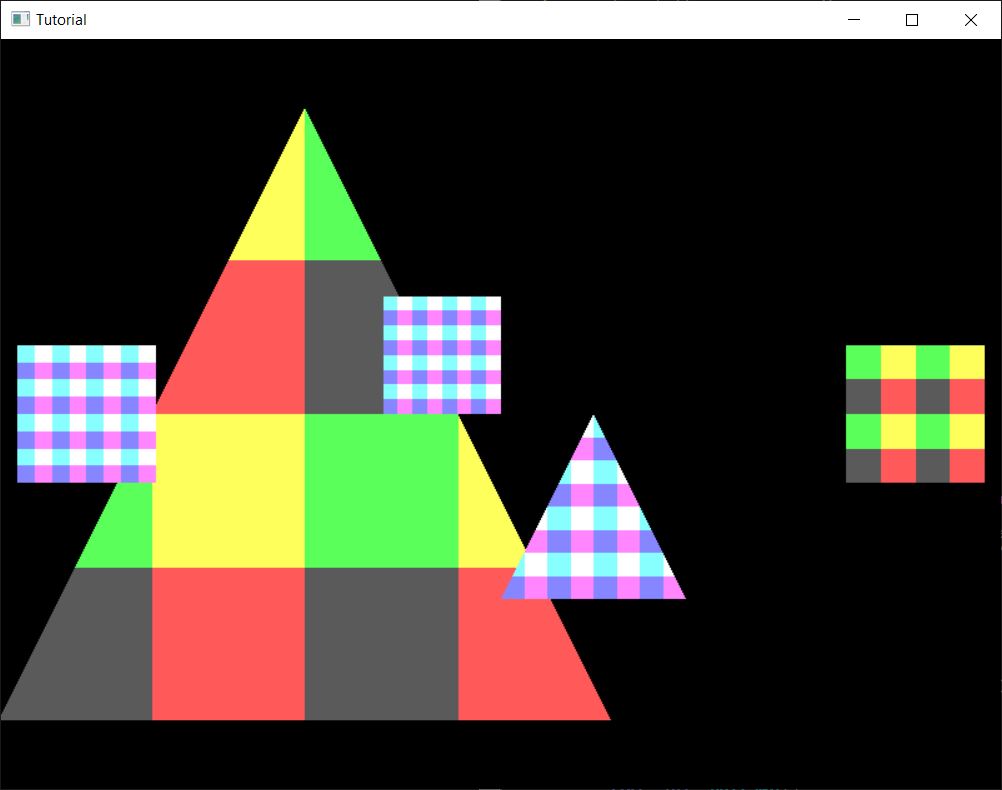Select the yellow checker square on the pyramid
The width and height of the screenshot is (1002, 790).
pyautogui.click(x=230, y=490)
